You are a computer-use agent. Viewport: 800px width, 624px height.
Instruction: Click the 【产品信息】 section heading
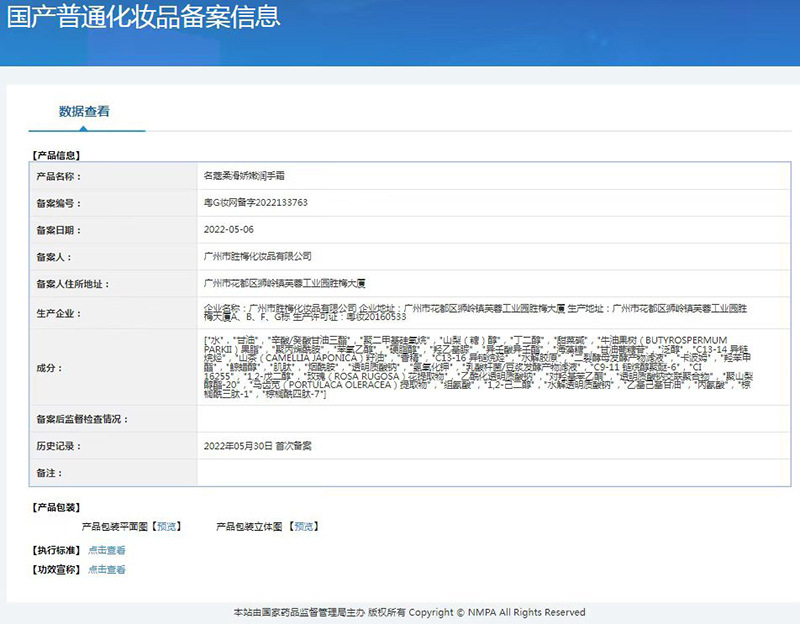click(56, 155)
